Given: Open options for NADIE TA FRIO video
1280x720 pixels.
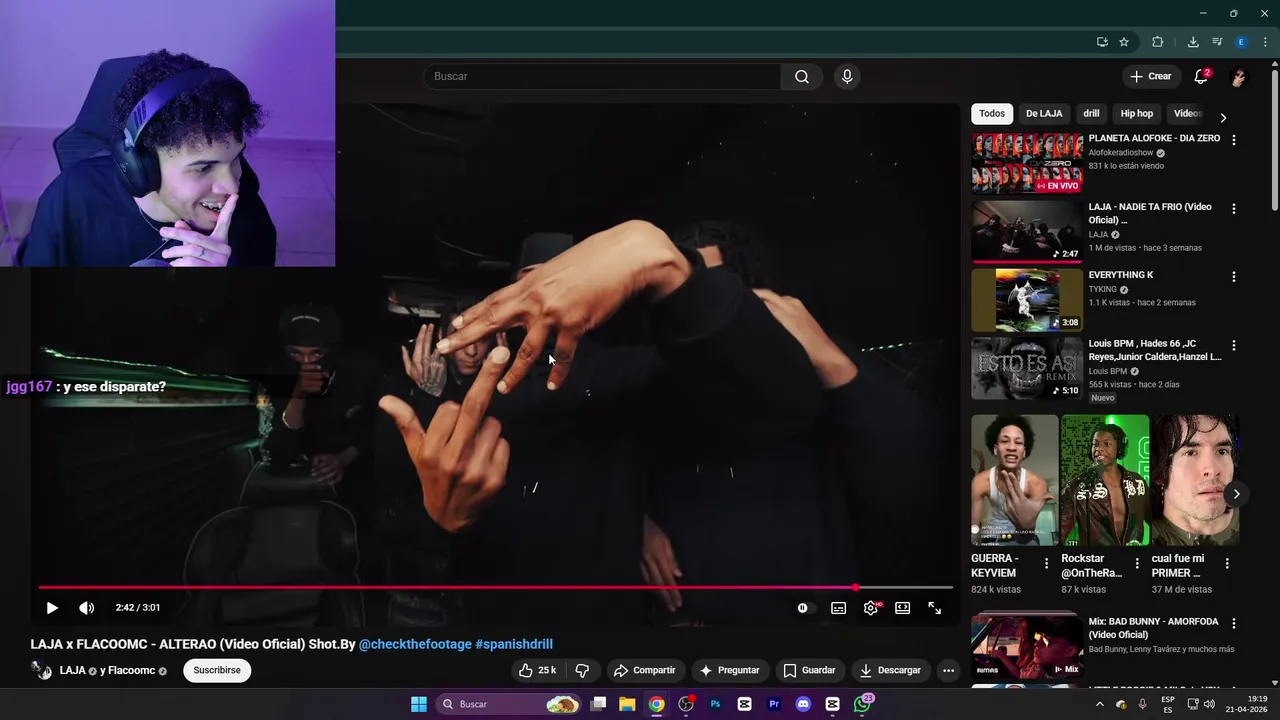Looking at the screenshot, I should 1233,209.
